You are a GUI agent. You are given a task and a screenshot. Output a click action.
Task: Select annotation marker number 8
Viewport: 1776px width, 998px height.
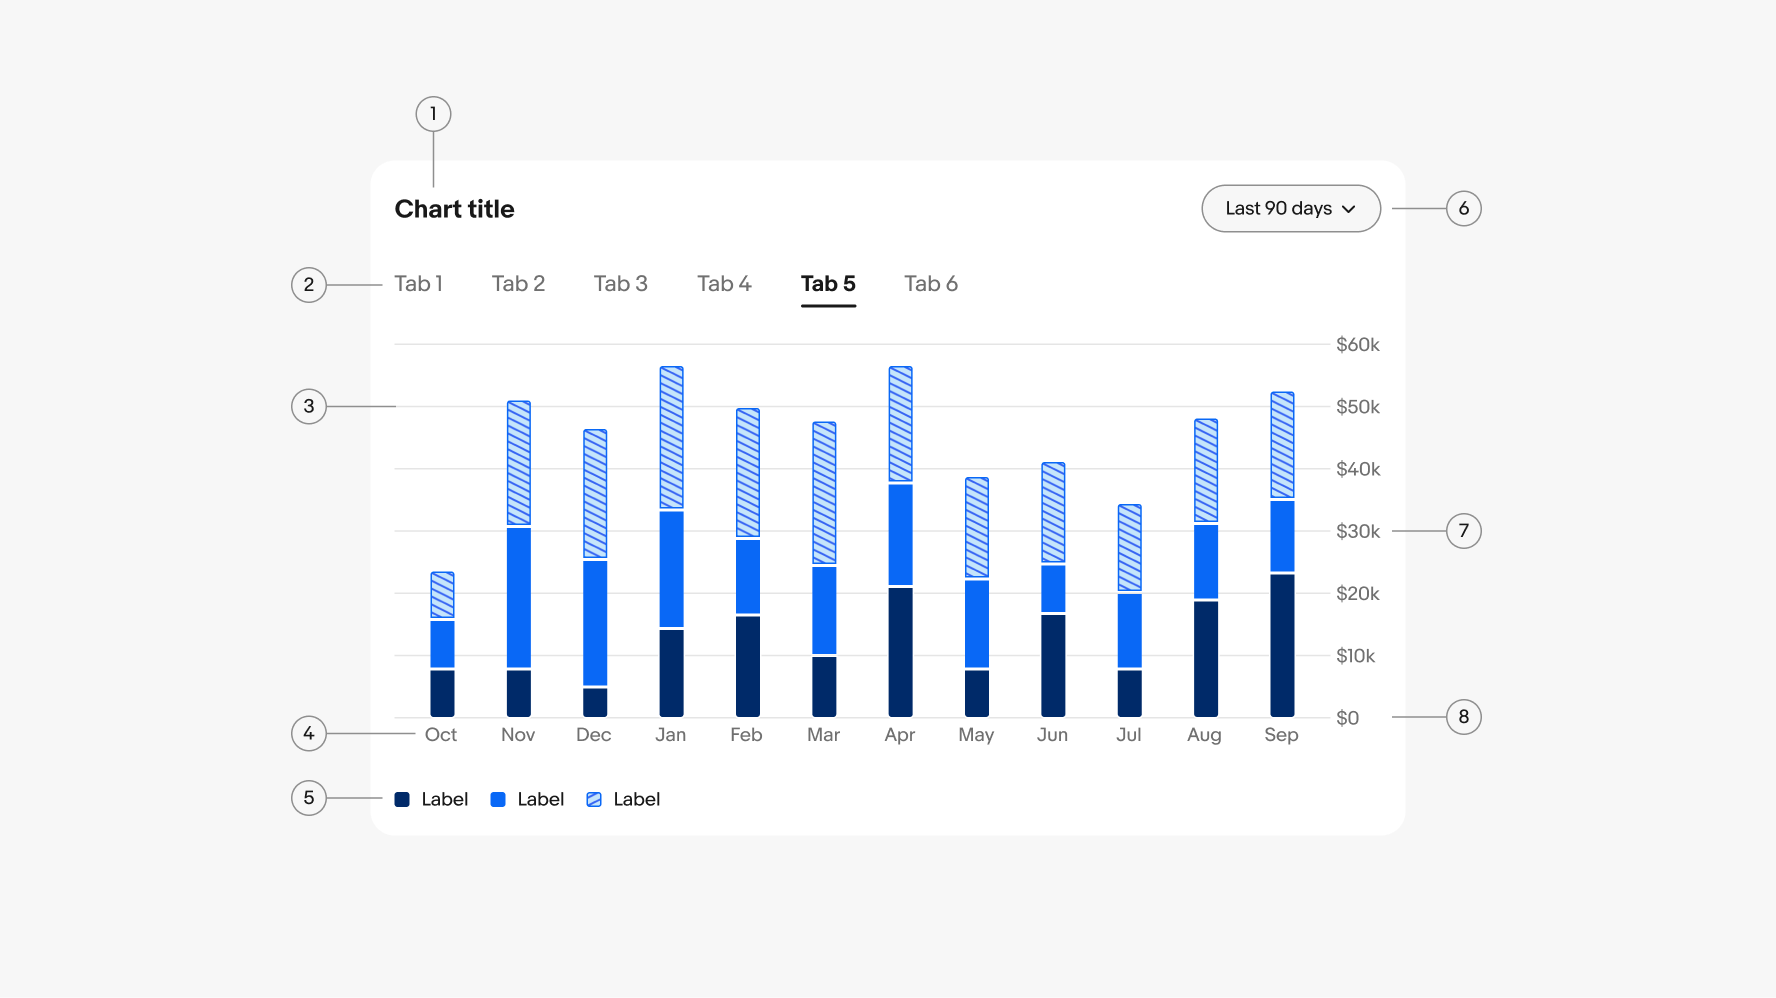[x=1463, y=716]
